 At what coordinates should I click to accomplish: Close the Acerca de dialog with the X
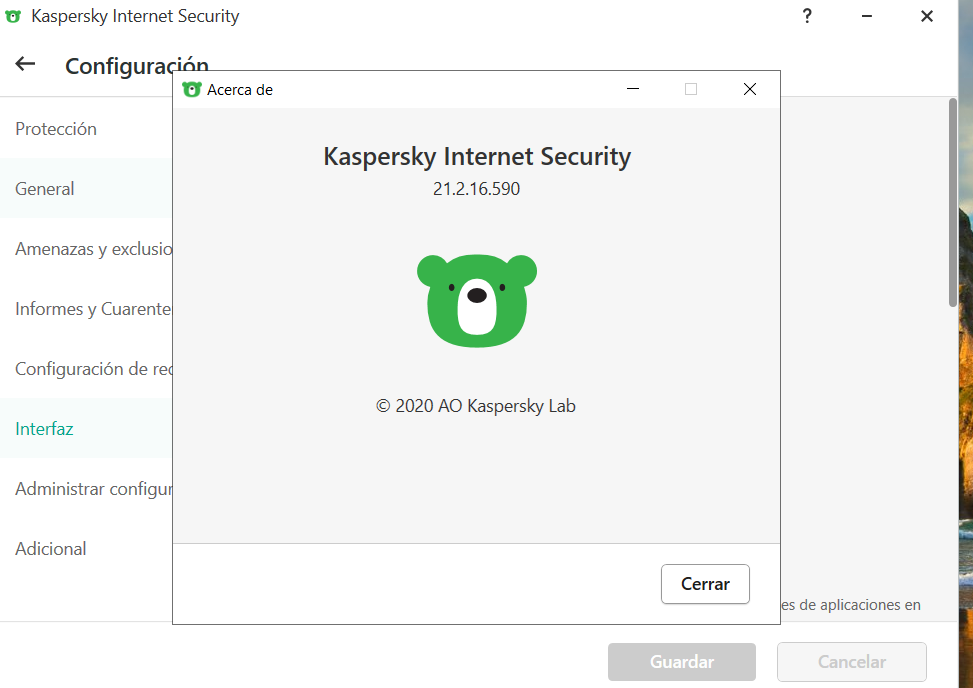coord(750,89)
